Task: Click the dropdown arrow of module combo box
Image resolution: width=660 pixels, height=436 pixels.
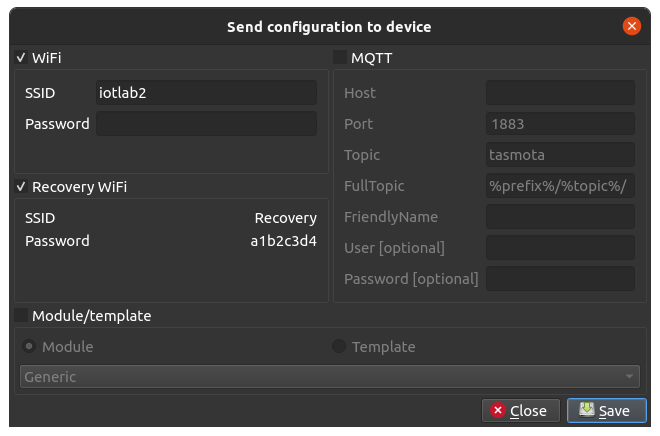Action: click(x=629, y=377)
